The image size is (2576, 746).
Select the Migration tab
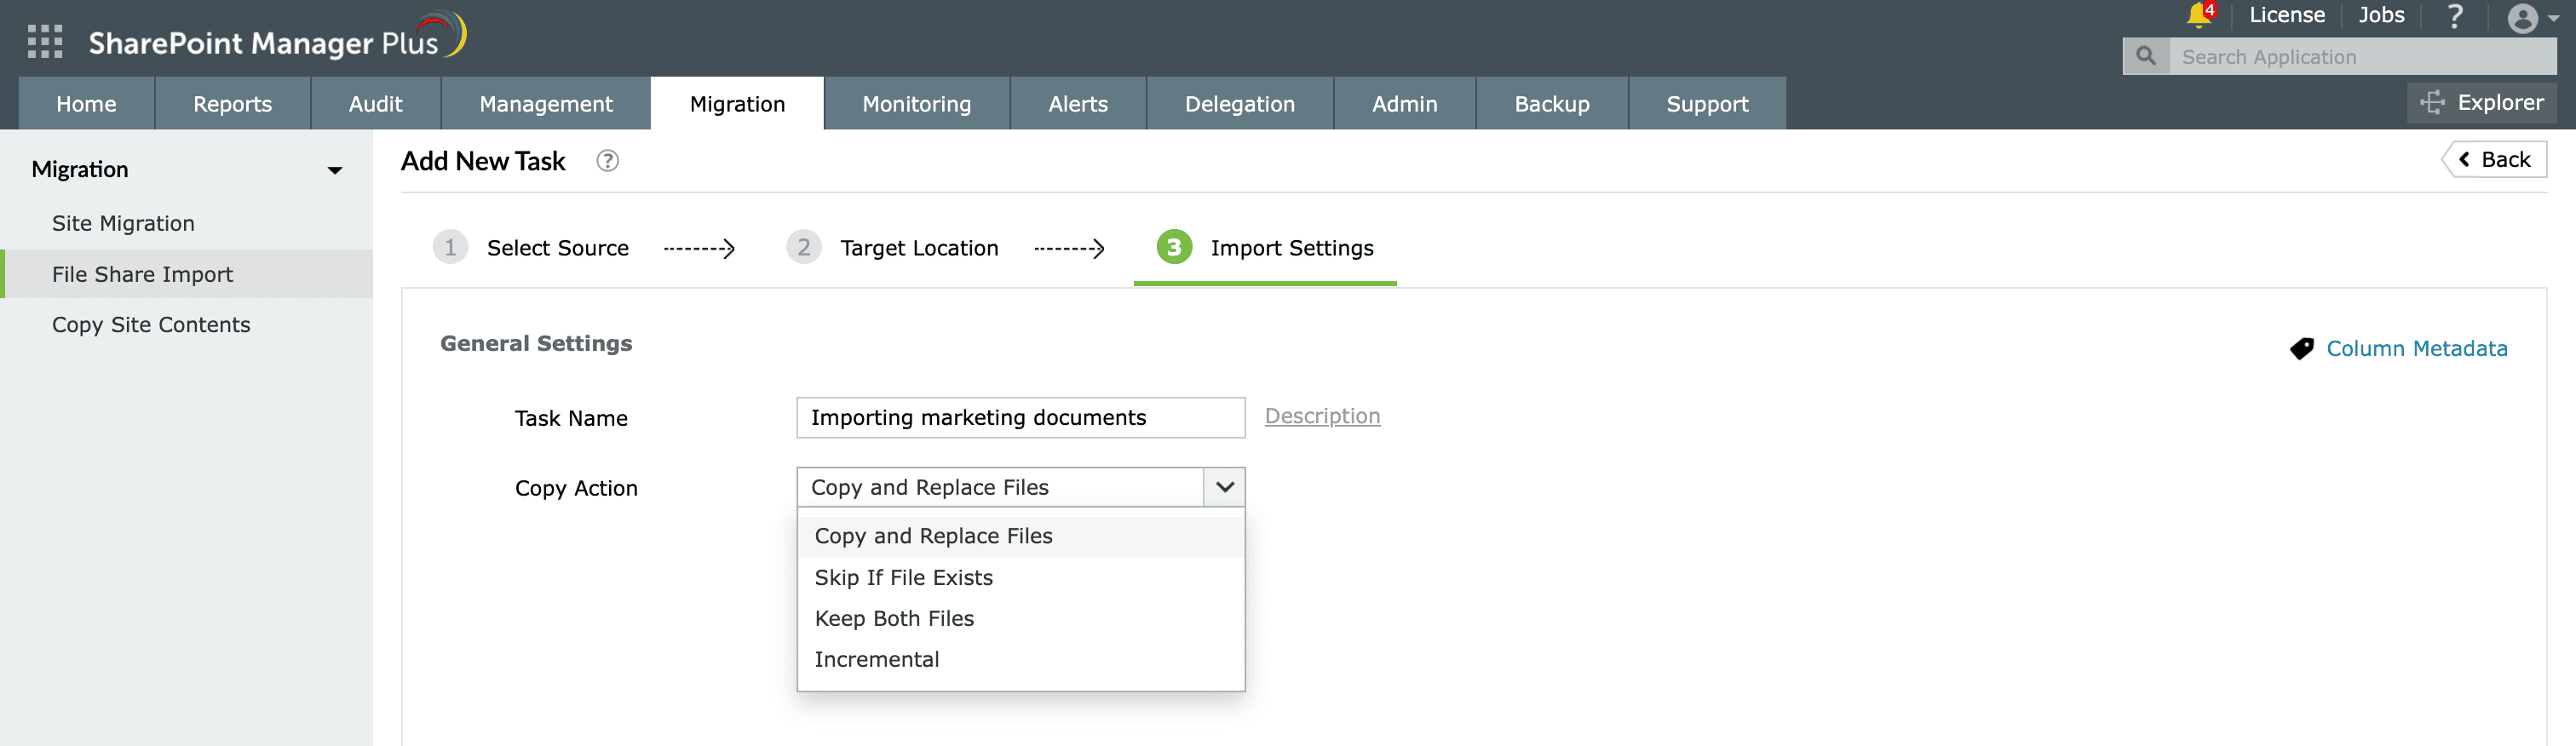pos(737,103)
